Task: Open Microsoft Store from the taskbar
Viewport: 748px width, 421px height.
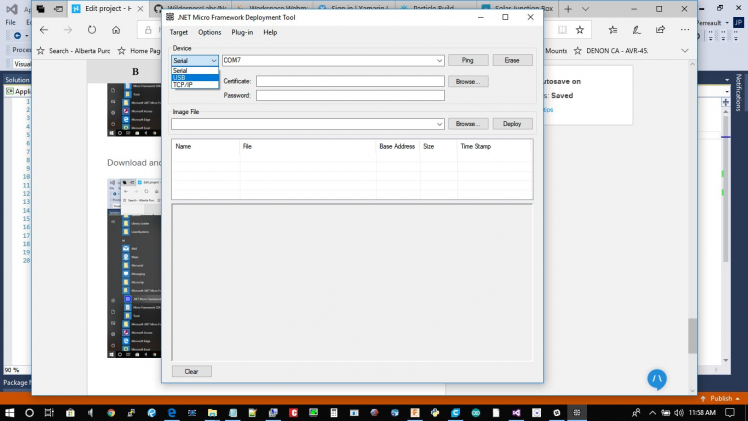Action: click(70, 412)
